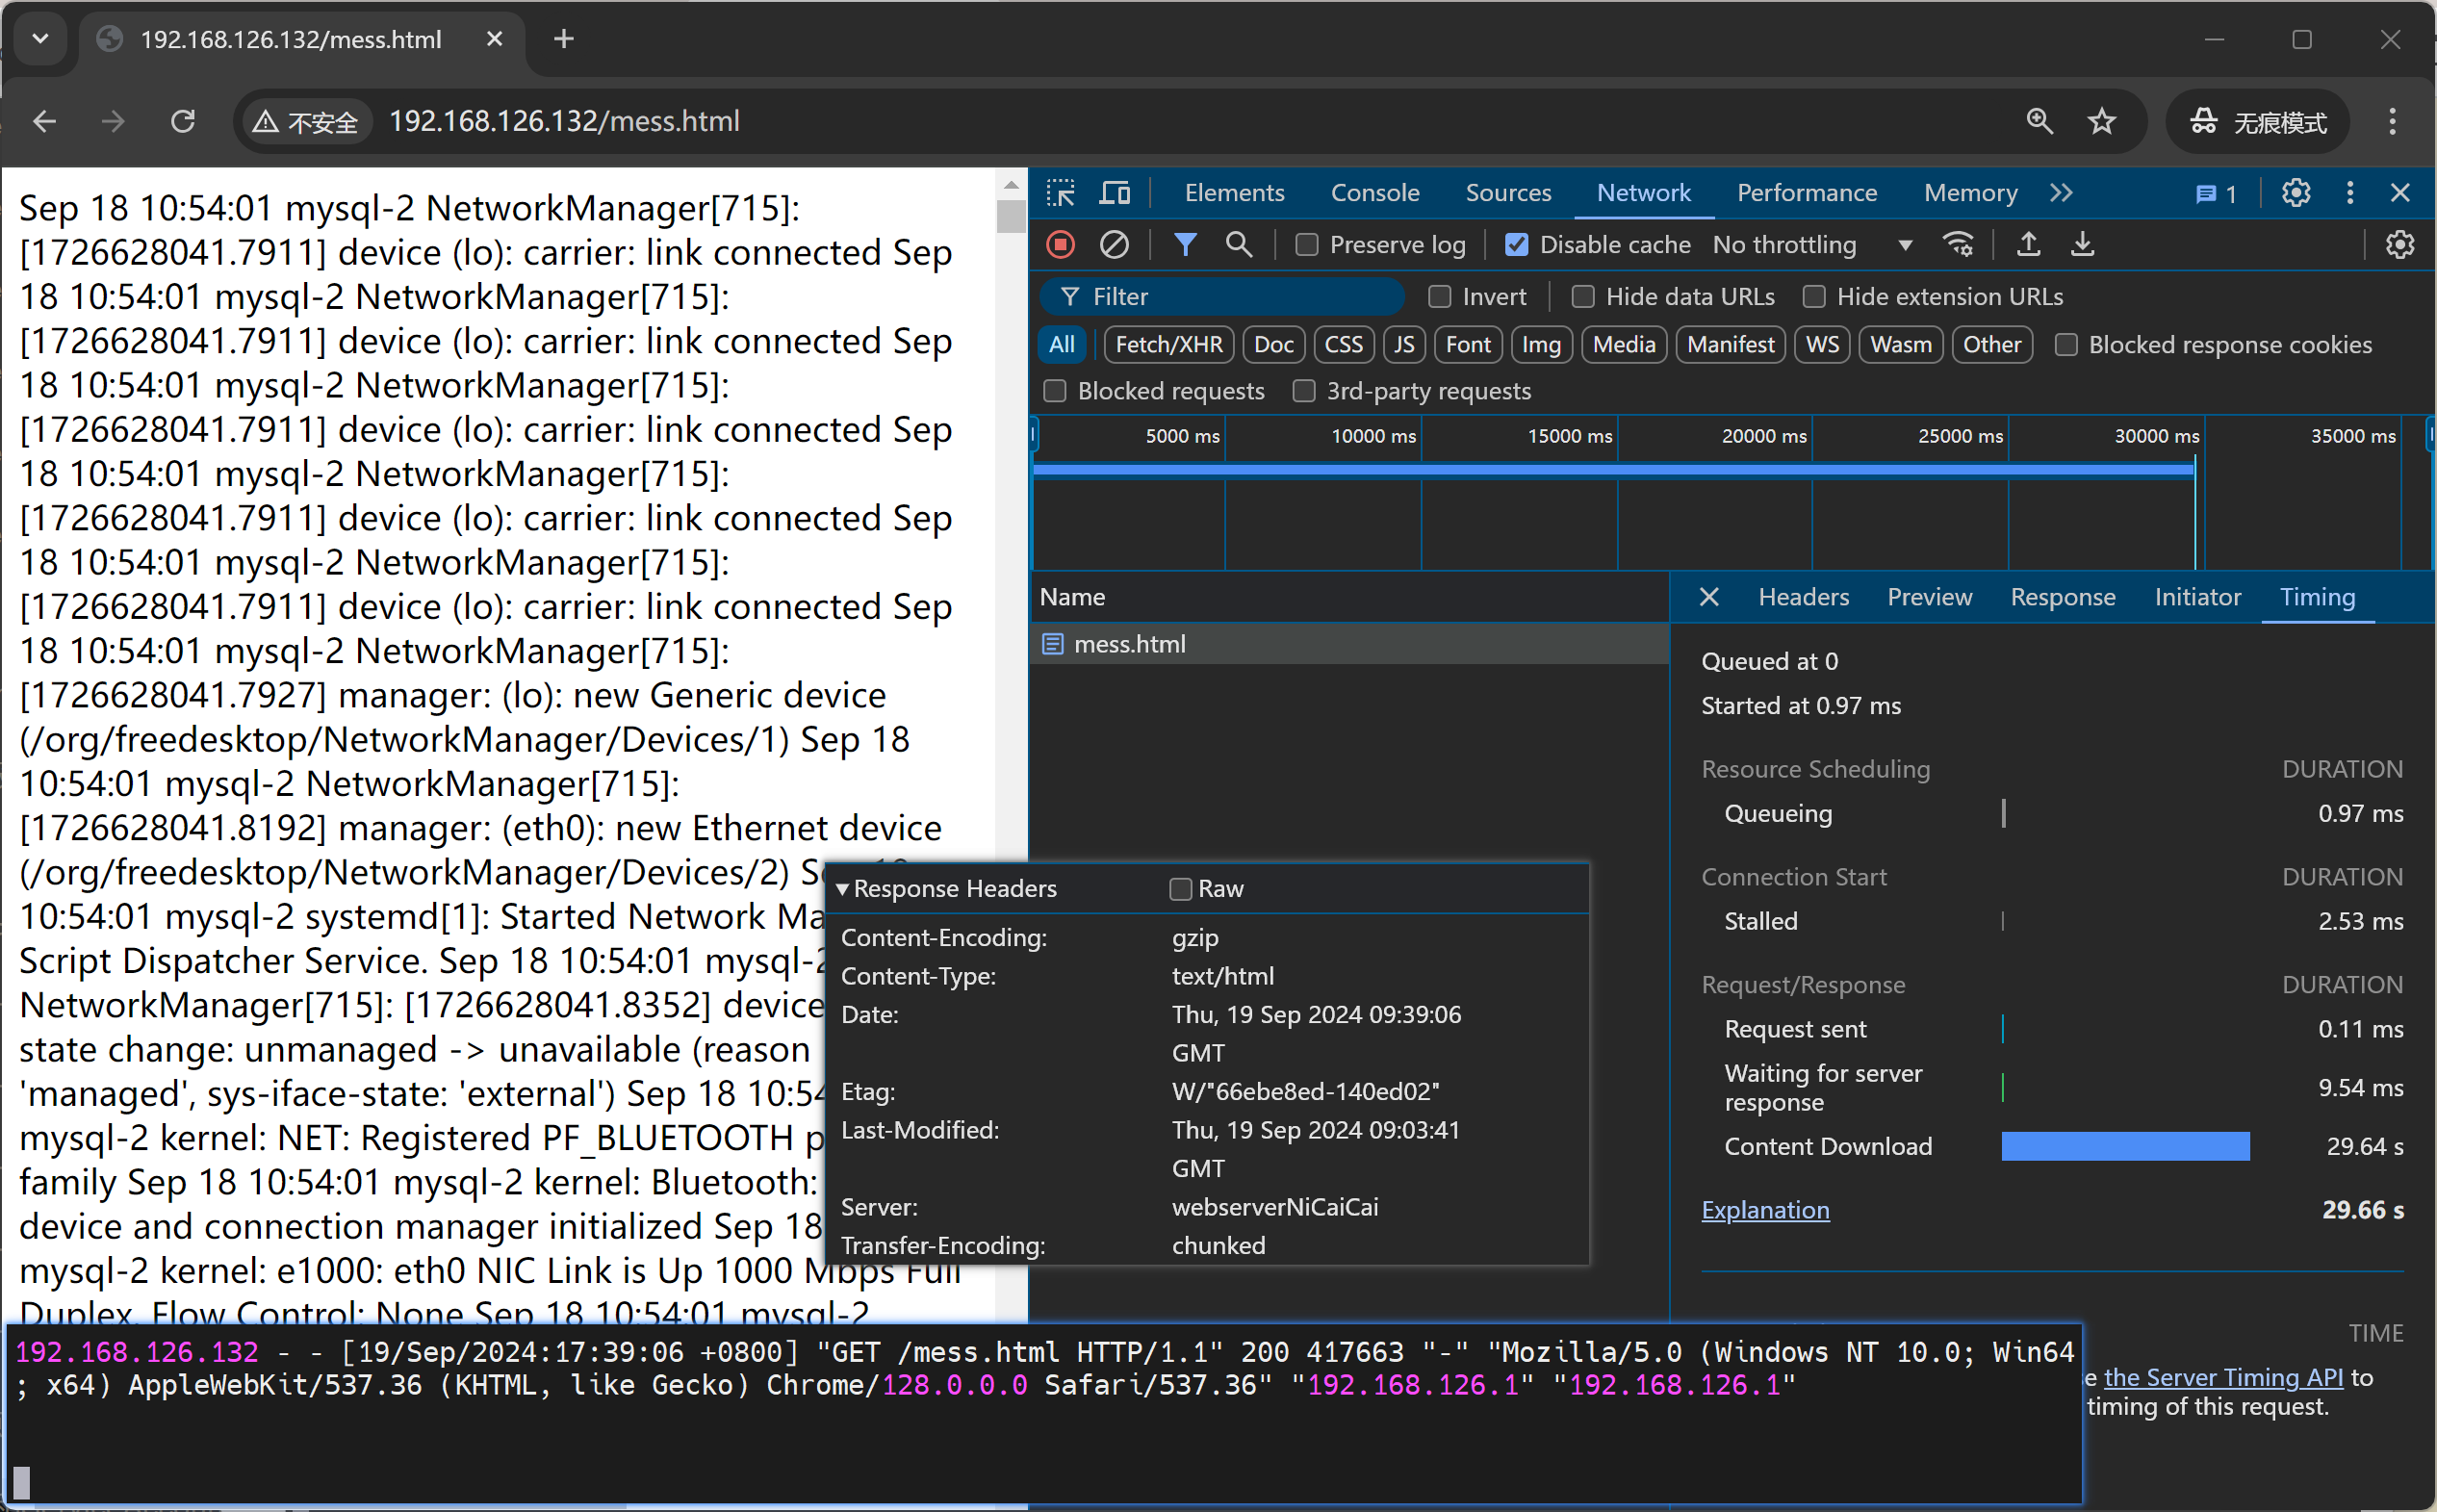The image size is (2437, 1512).
Task: Click the import HAR upload icon
Action: (x=2028, y=244)
